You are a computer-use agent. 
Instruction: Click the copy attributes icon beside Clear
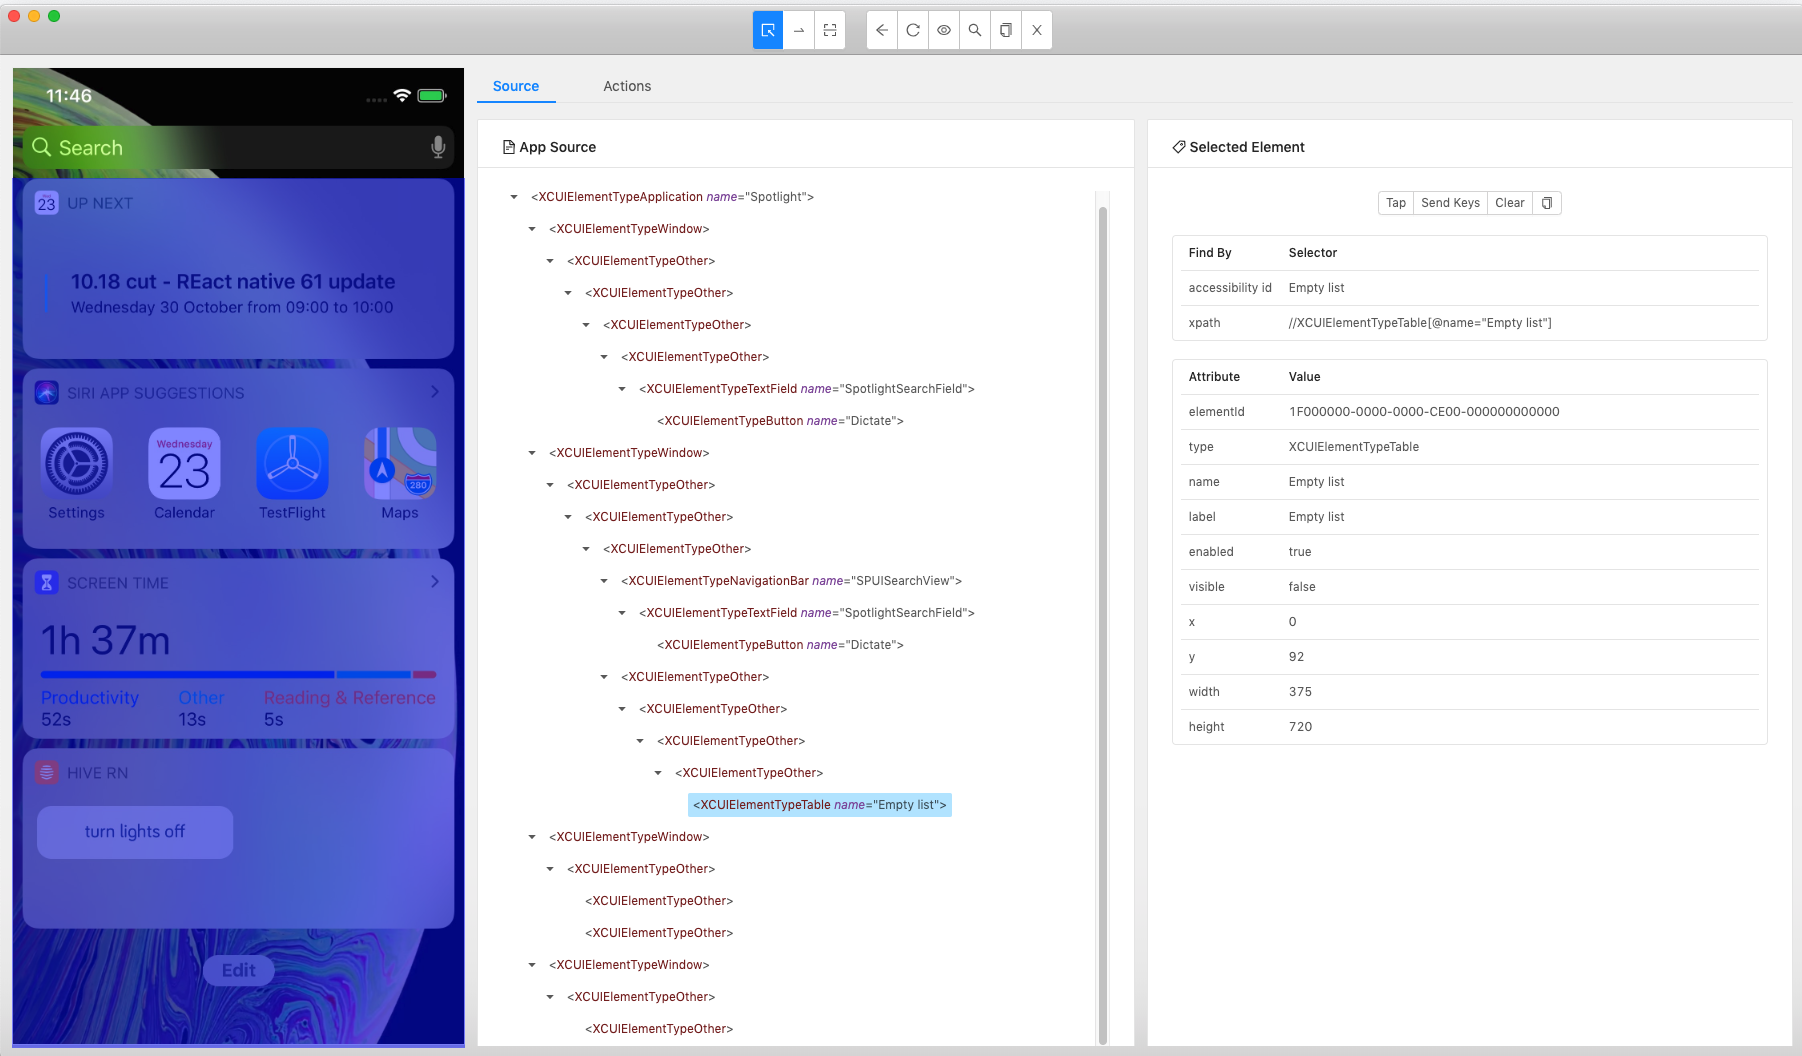1547,203
